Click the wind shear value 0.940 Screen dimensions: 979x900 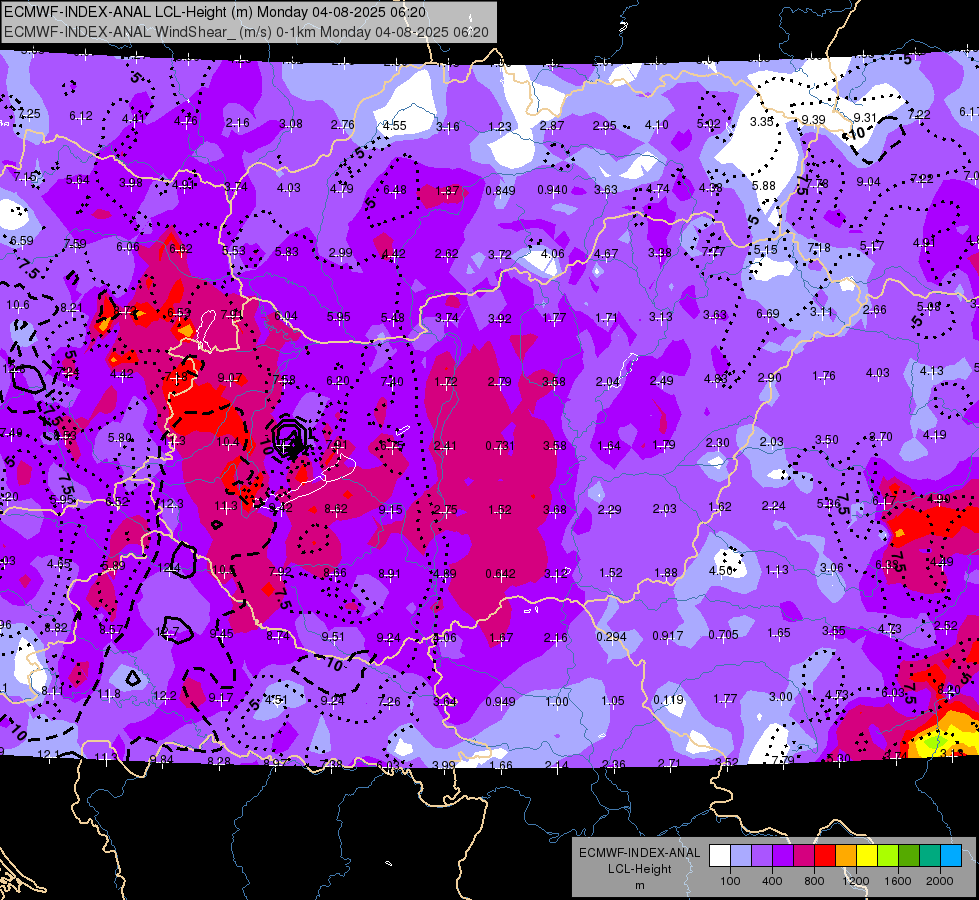click(x=553, y=189)
